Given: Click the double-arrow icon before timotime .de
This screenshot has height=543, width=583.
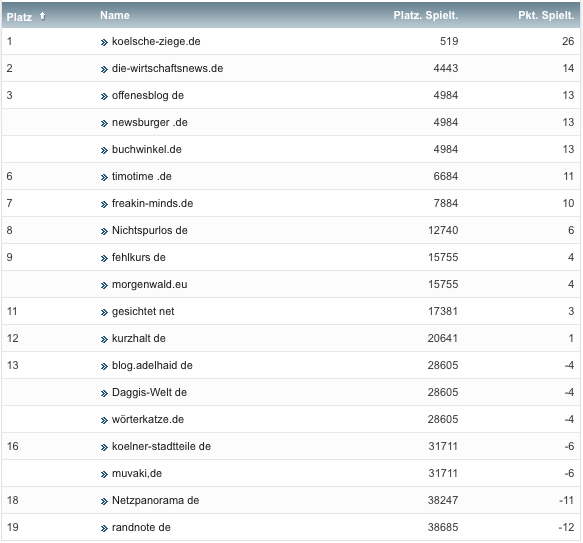Looking at the screenshot, I should pyautogui.click(x=104, y=177).
